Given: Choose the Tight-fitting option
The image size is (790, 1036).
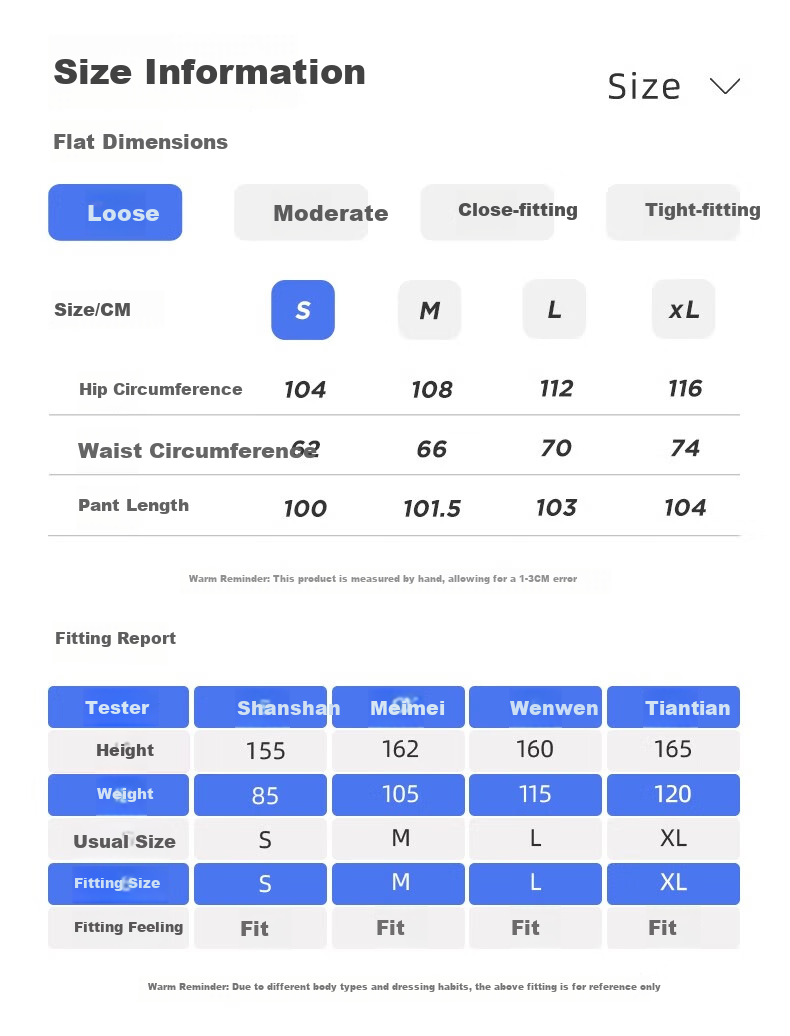Looking at the screenshot, I should point(673,212).
